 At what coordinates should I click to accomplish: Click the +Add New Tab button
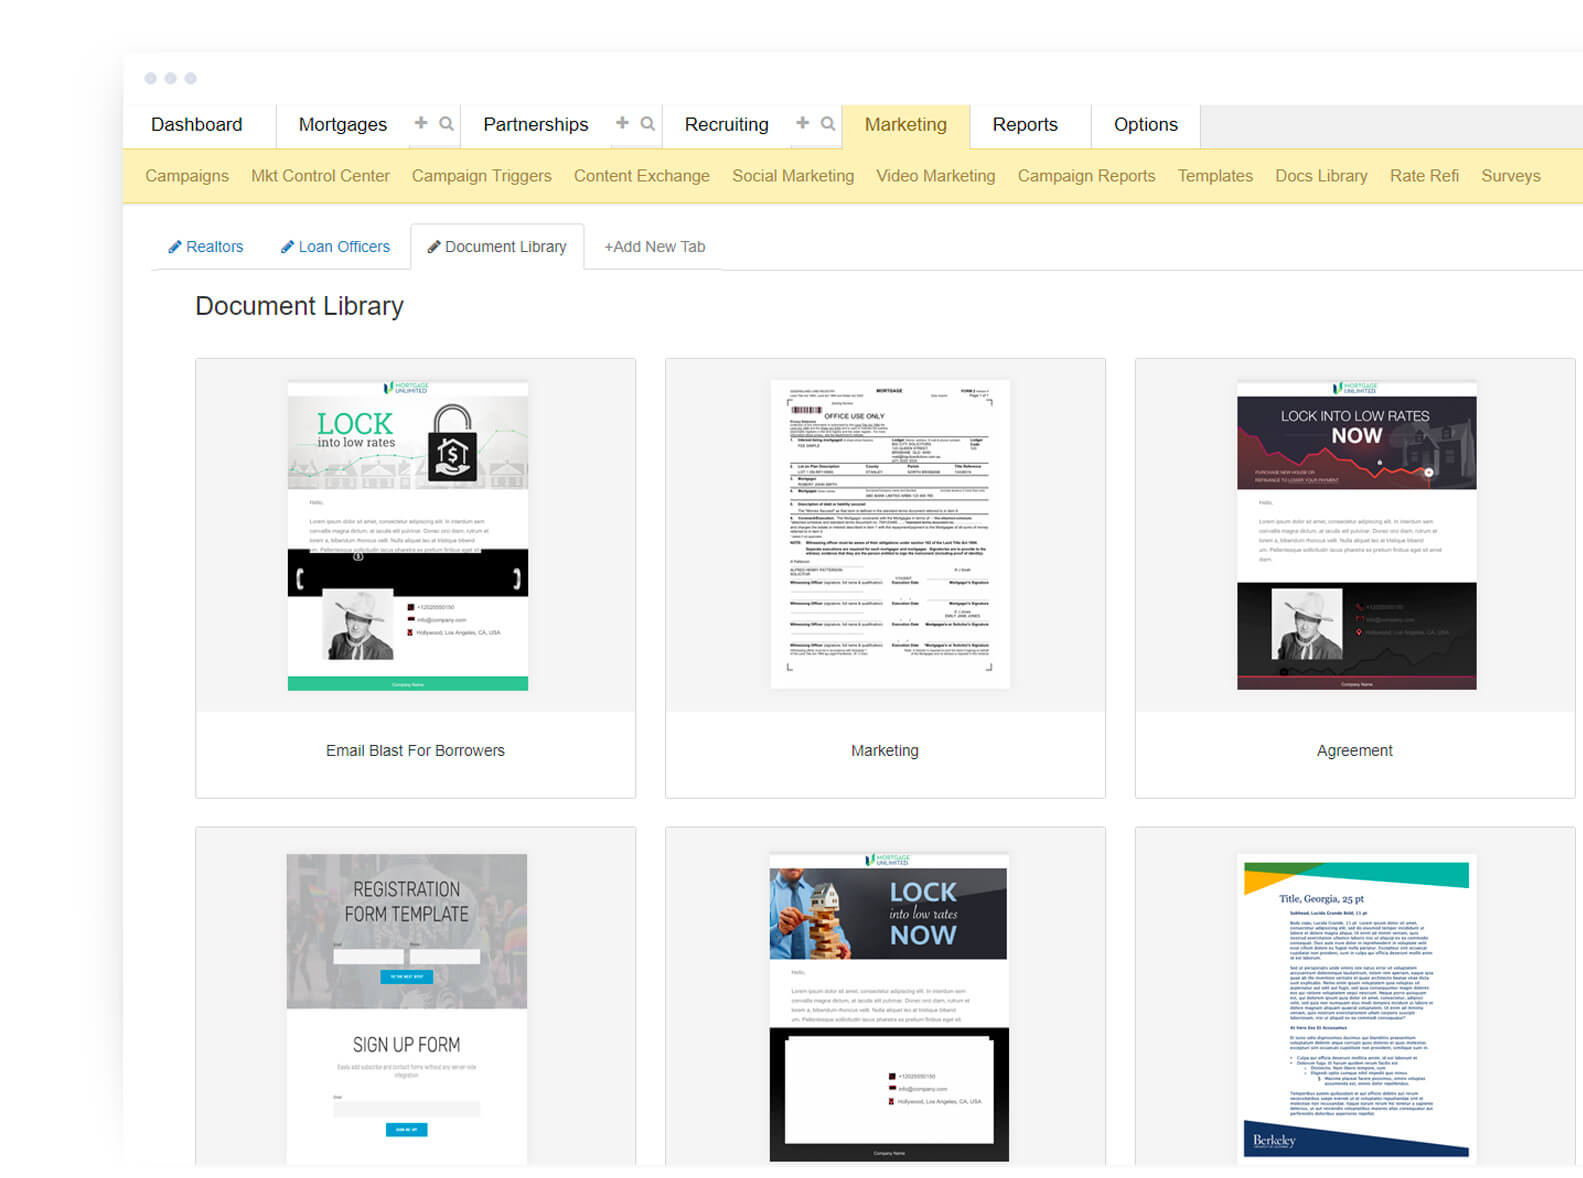[x=654, y=247]
